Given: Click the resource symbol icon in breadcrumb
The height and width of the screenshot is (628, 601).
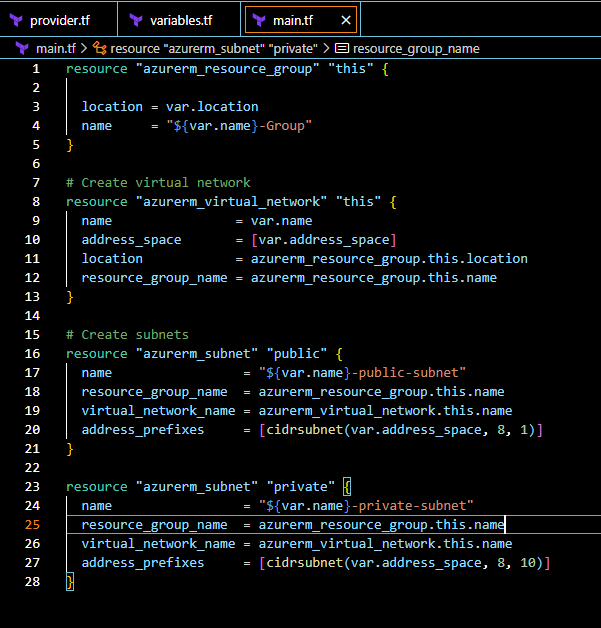Looking at the screenshot, I should (x=100, y=48).
